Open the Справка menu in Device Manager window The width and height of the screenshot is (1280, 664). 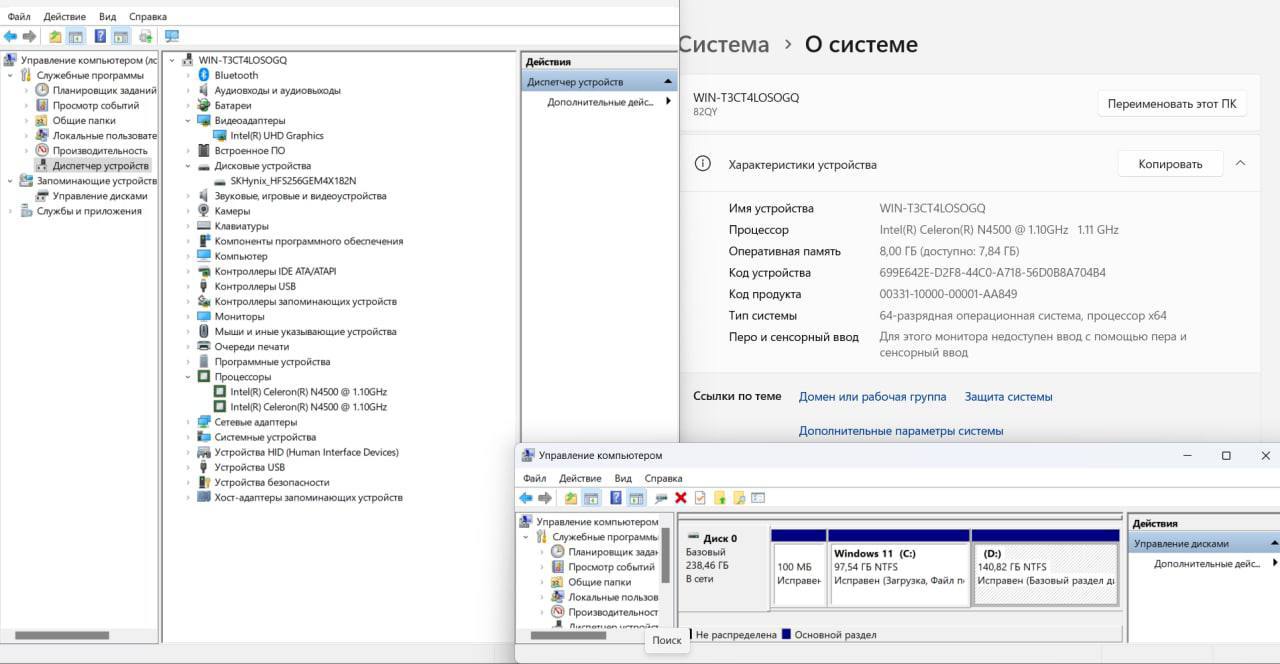(x=148, y=17)
